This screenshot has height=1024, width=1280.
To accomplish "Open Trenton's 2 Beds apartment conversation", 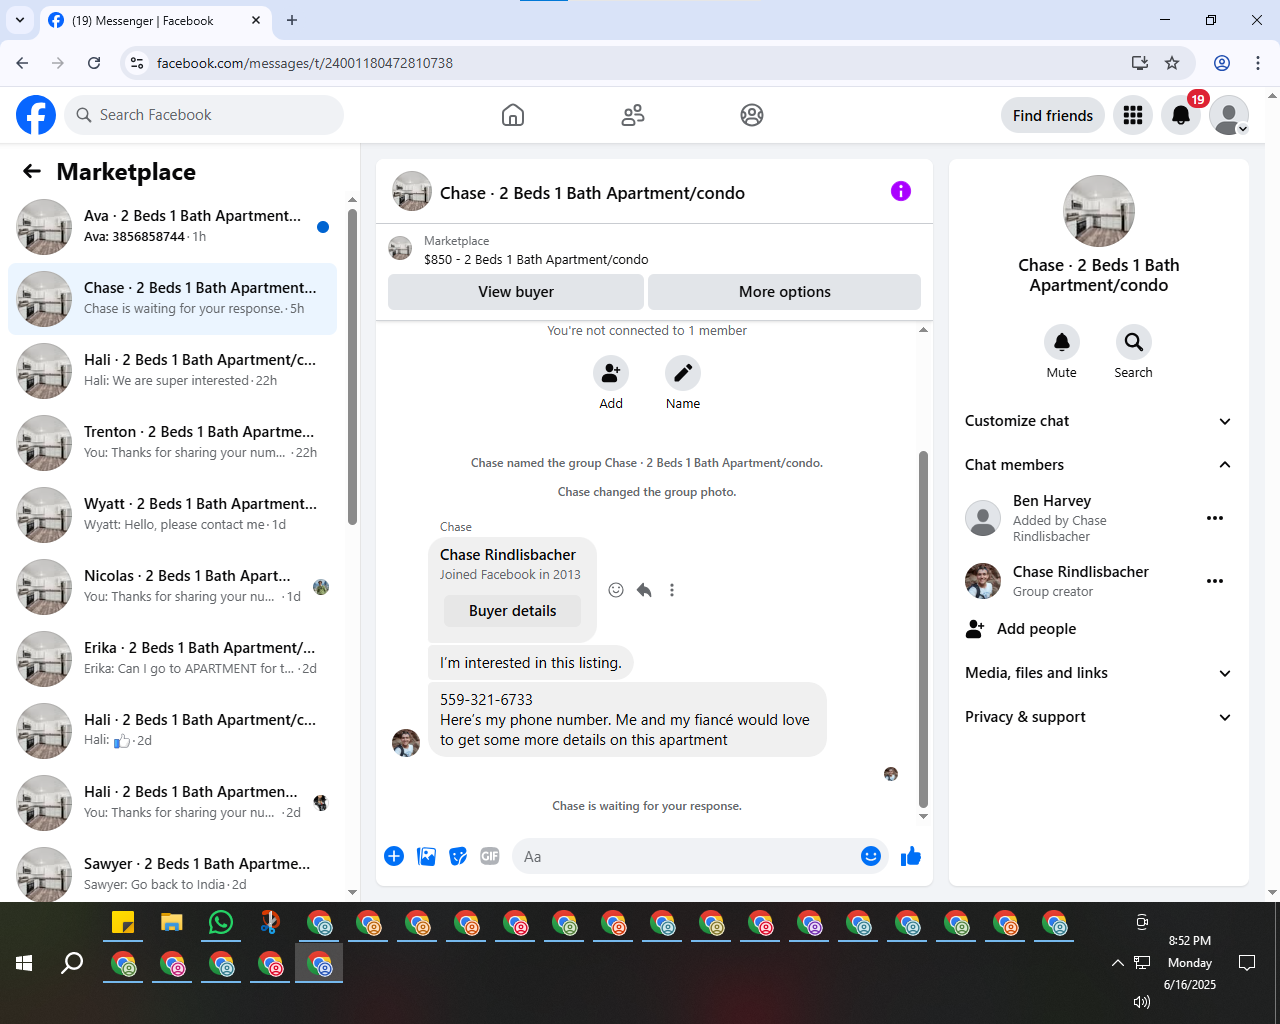I will [172, 443].
